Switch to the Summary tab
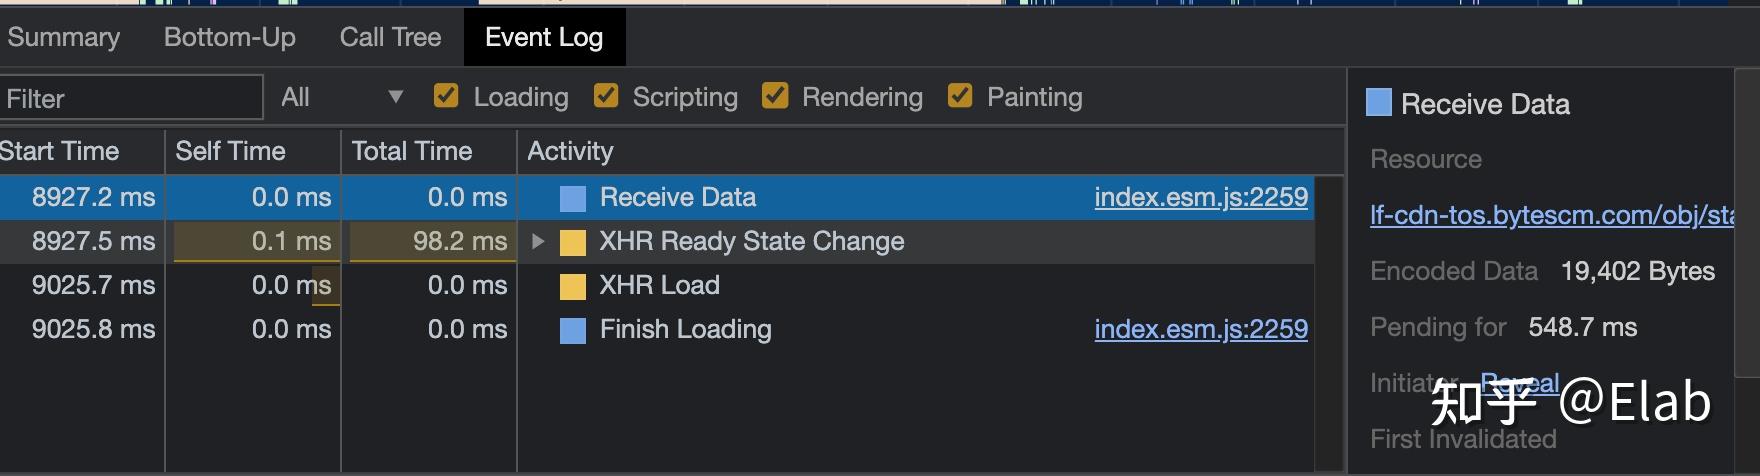 [63, 37]
